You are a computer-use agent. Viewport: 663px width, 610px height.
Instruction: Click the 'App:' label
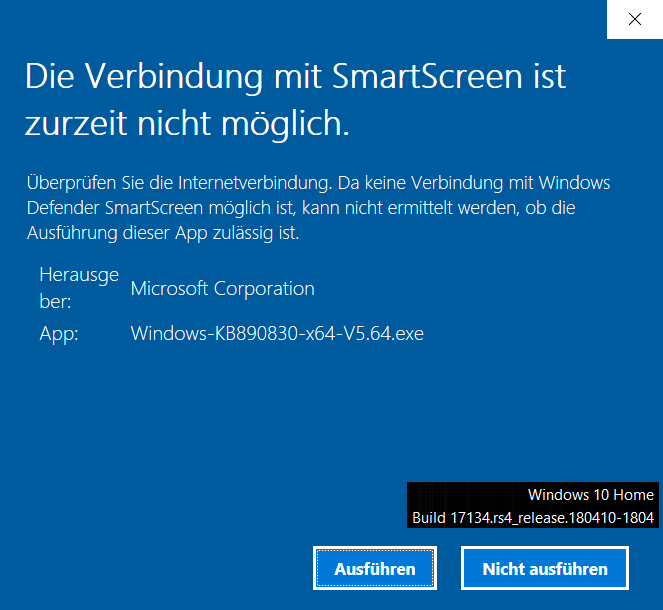tap(59, 334)
